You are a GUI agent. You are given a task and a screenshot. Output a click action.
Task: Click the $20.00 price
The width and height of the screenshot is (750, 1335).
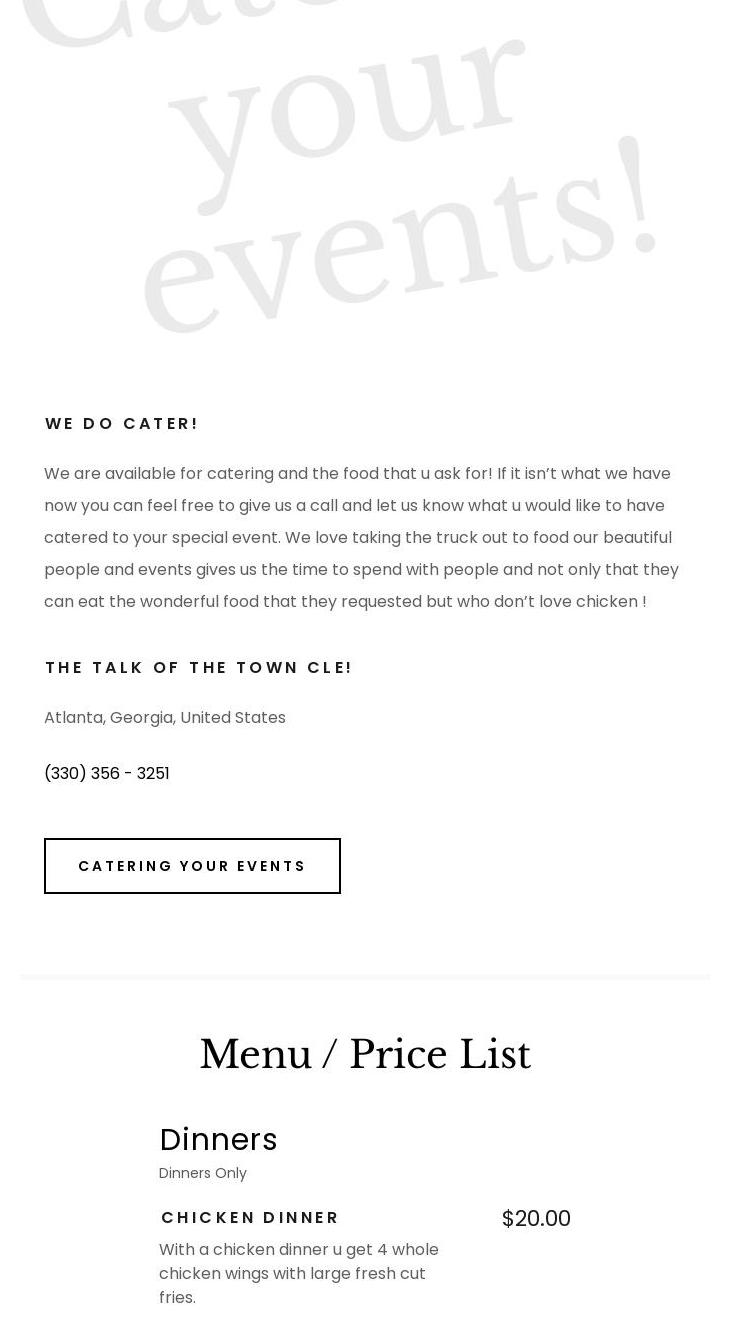click(536, 1219)
